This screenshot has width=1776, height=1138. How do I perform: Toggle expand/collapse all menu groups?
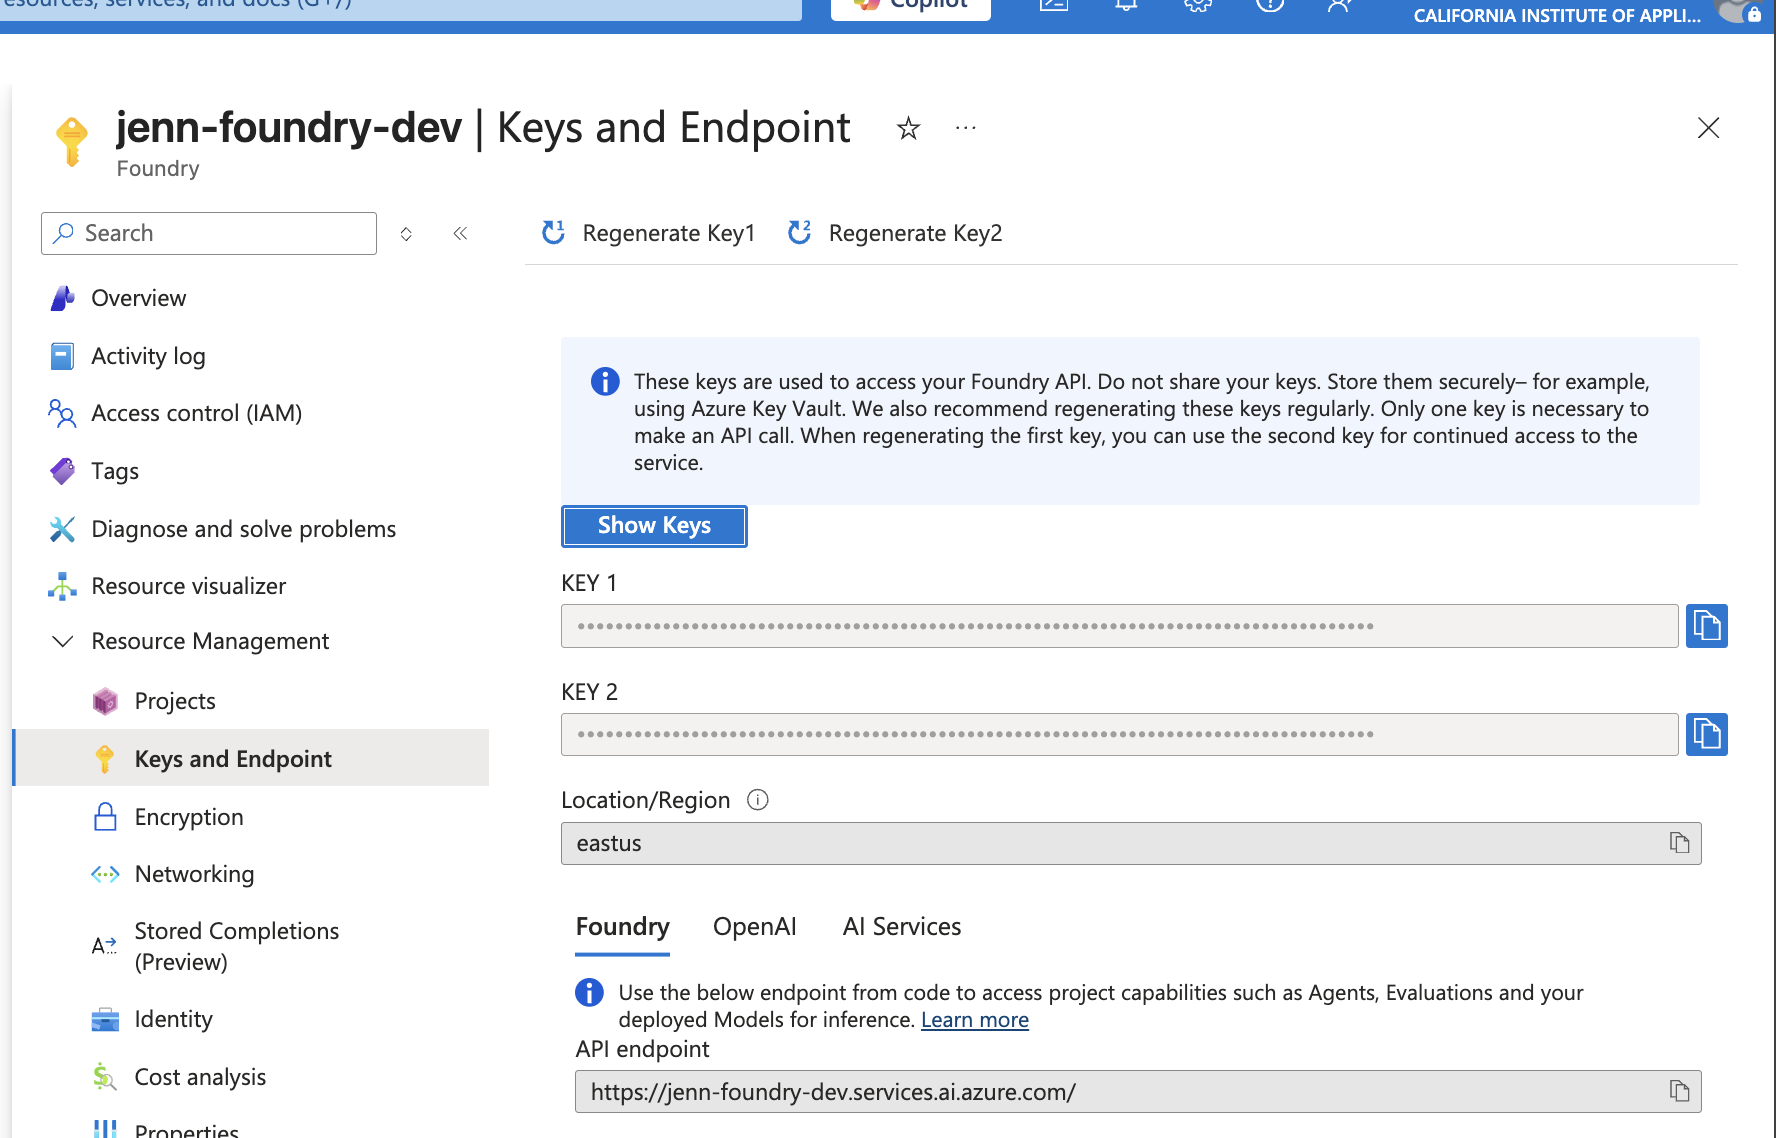406,233
